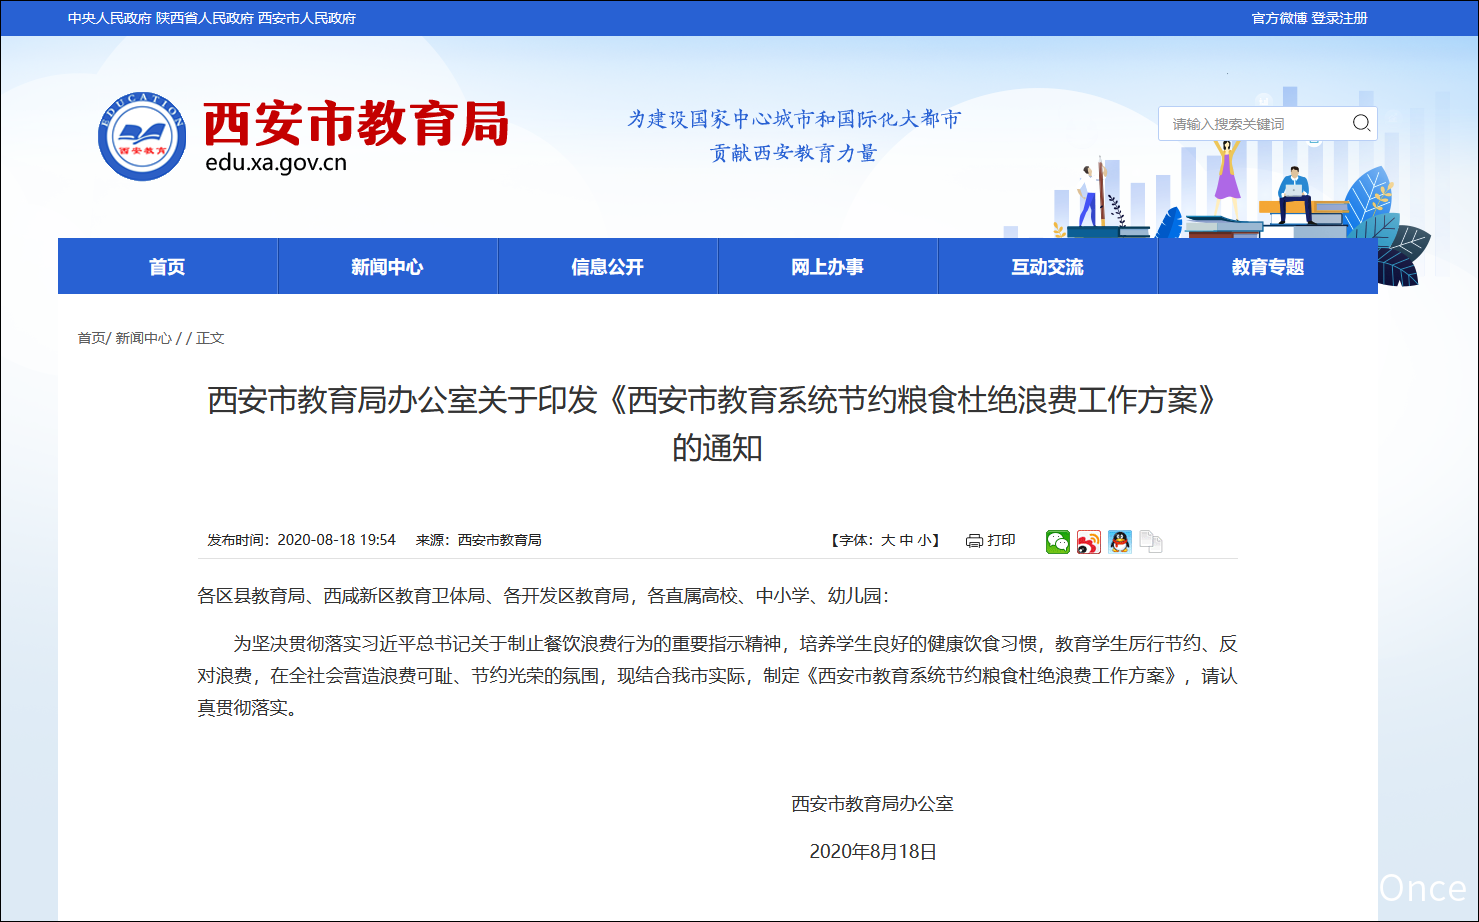
Task: Open the 教育专题 navigation tab
Action: pos(1268,267)
